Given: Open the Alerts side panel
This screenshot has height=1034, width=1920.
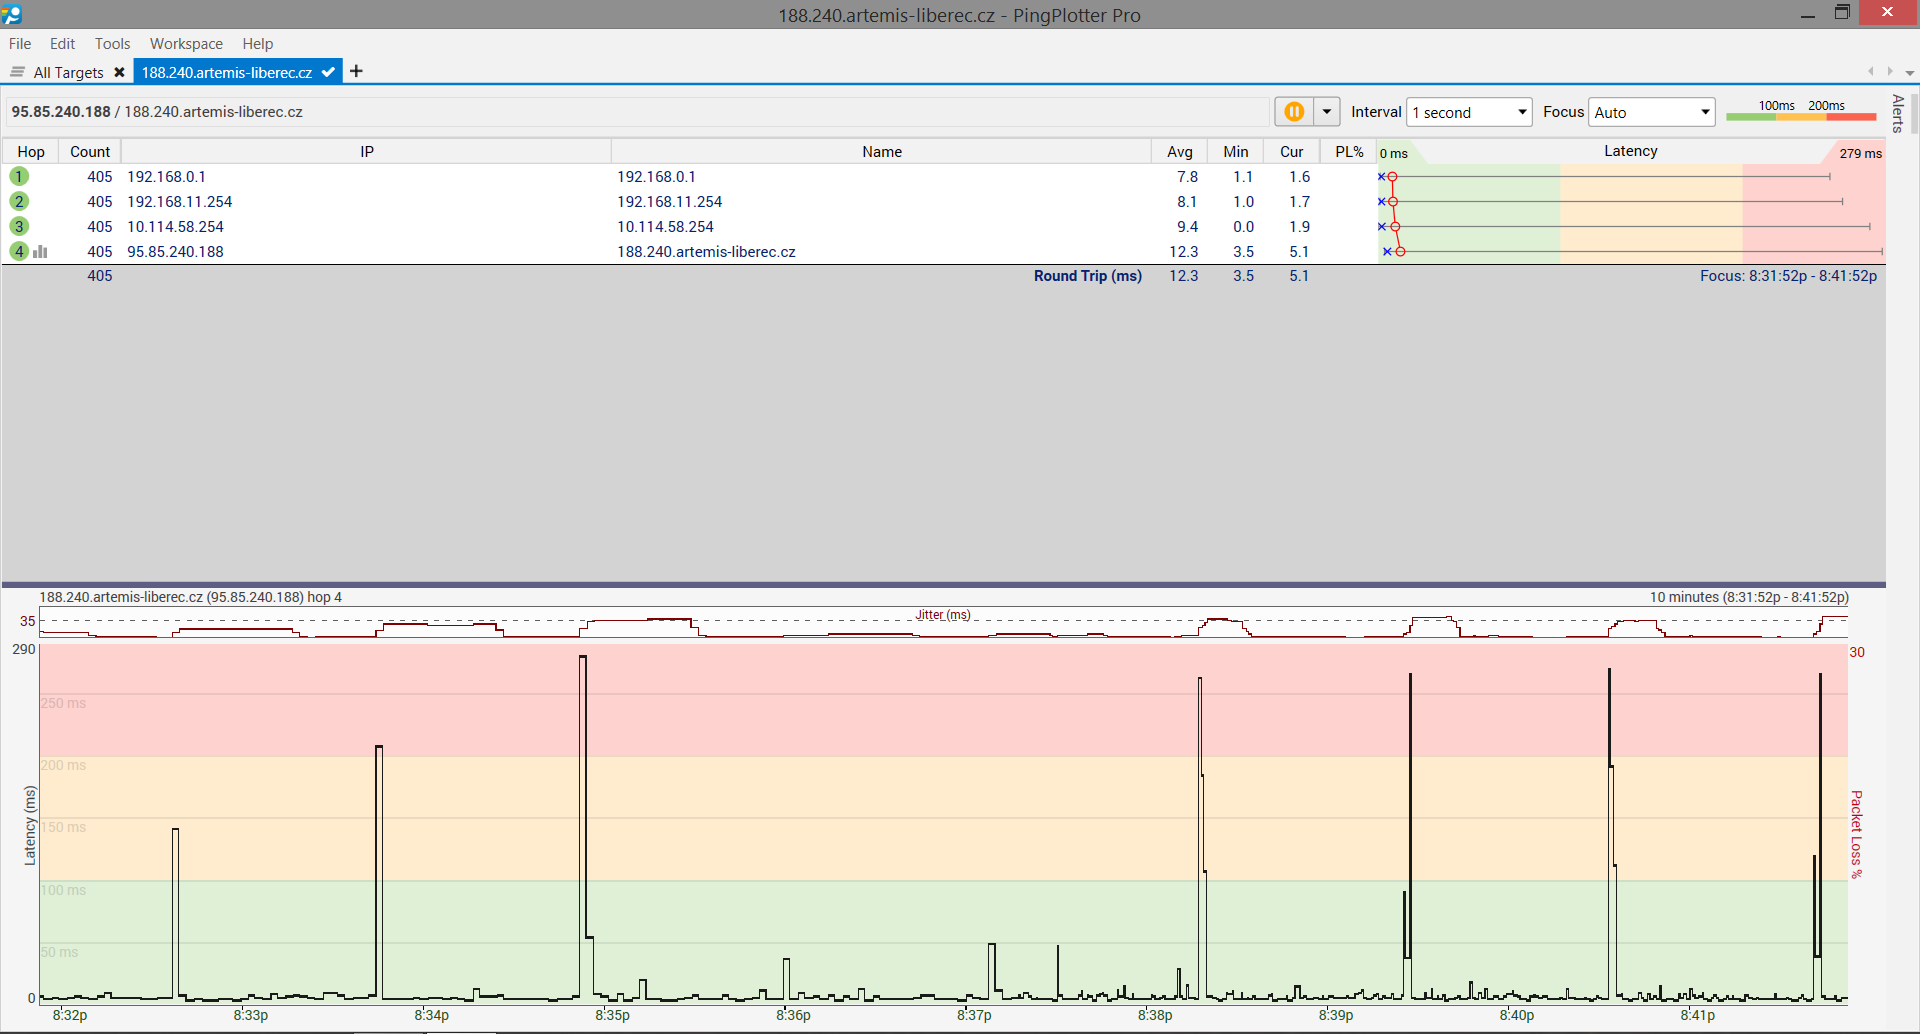Looking at the screenshot, I should 1897,113.
